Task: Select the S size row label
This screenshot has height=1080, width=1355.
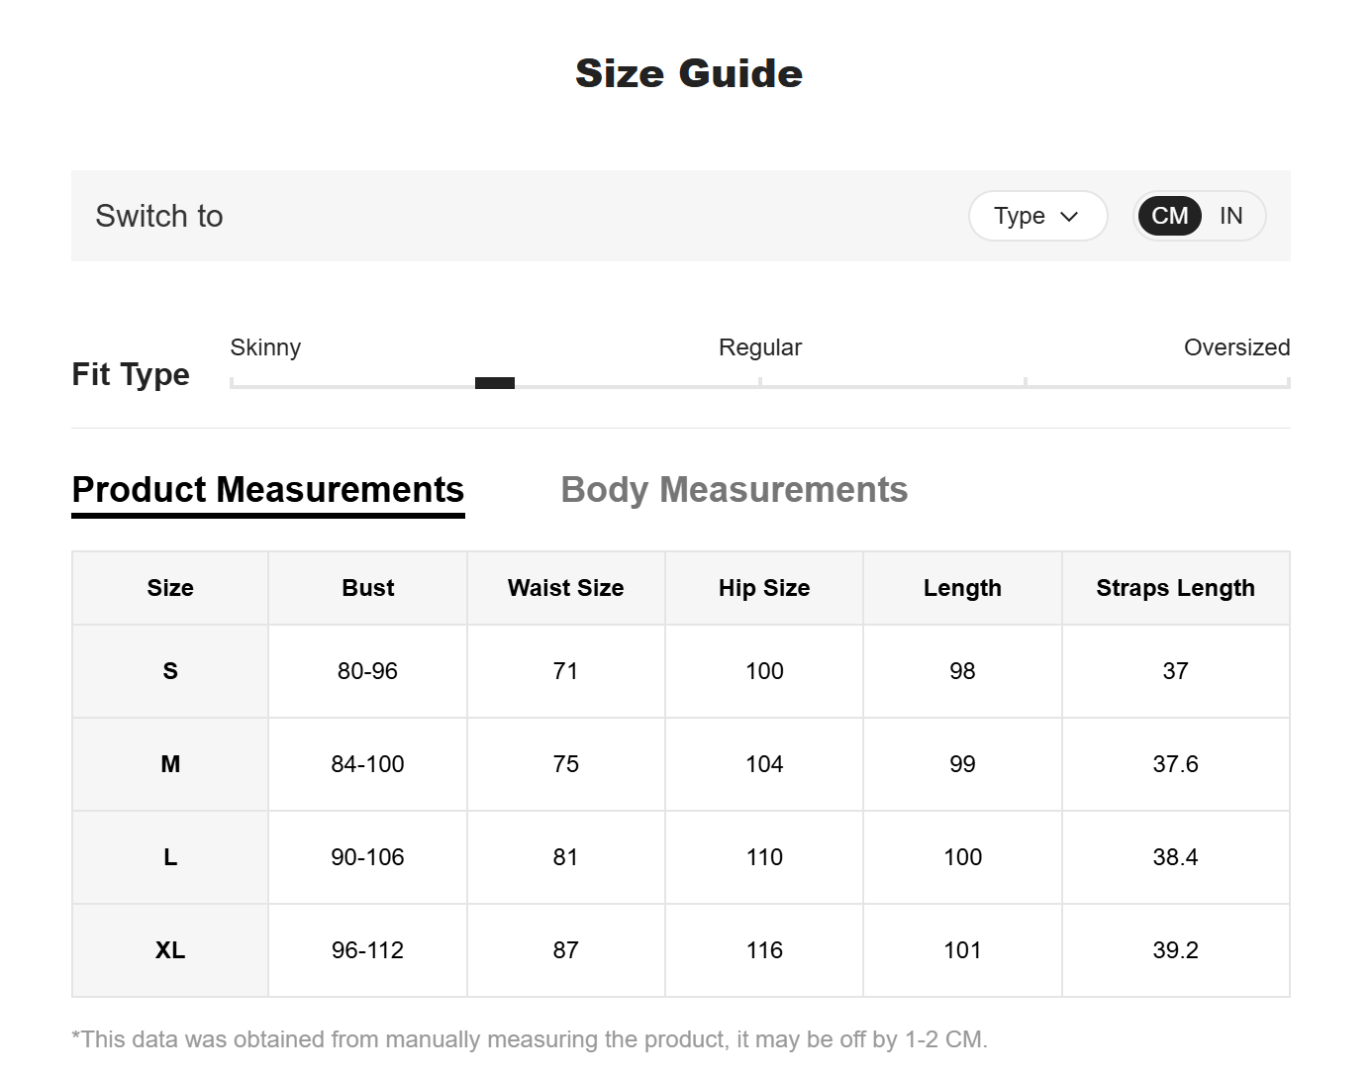Action: click(170, 671)
